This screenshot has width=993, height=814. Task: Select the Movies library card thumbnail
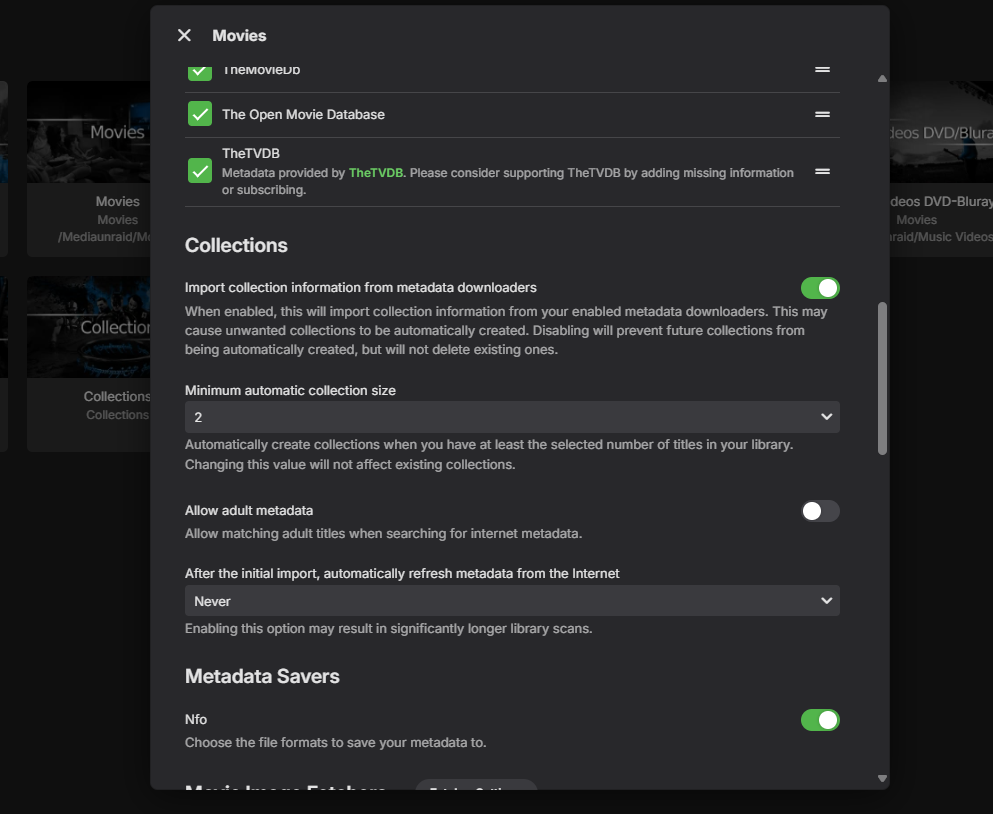(x=88, y=132)
